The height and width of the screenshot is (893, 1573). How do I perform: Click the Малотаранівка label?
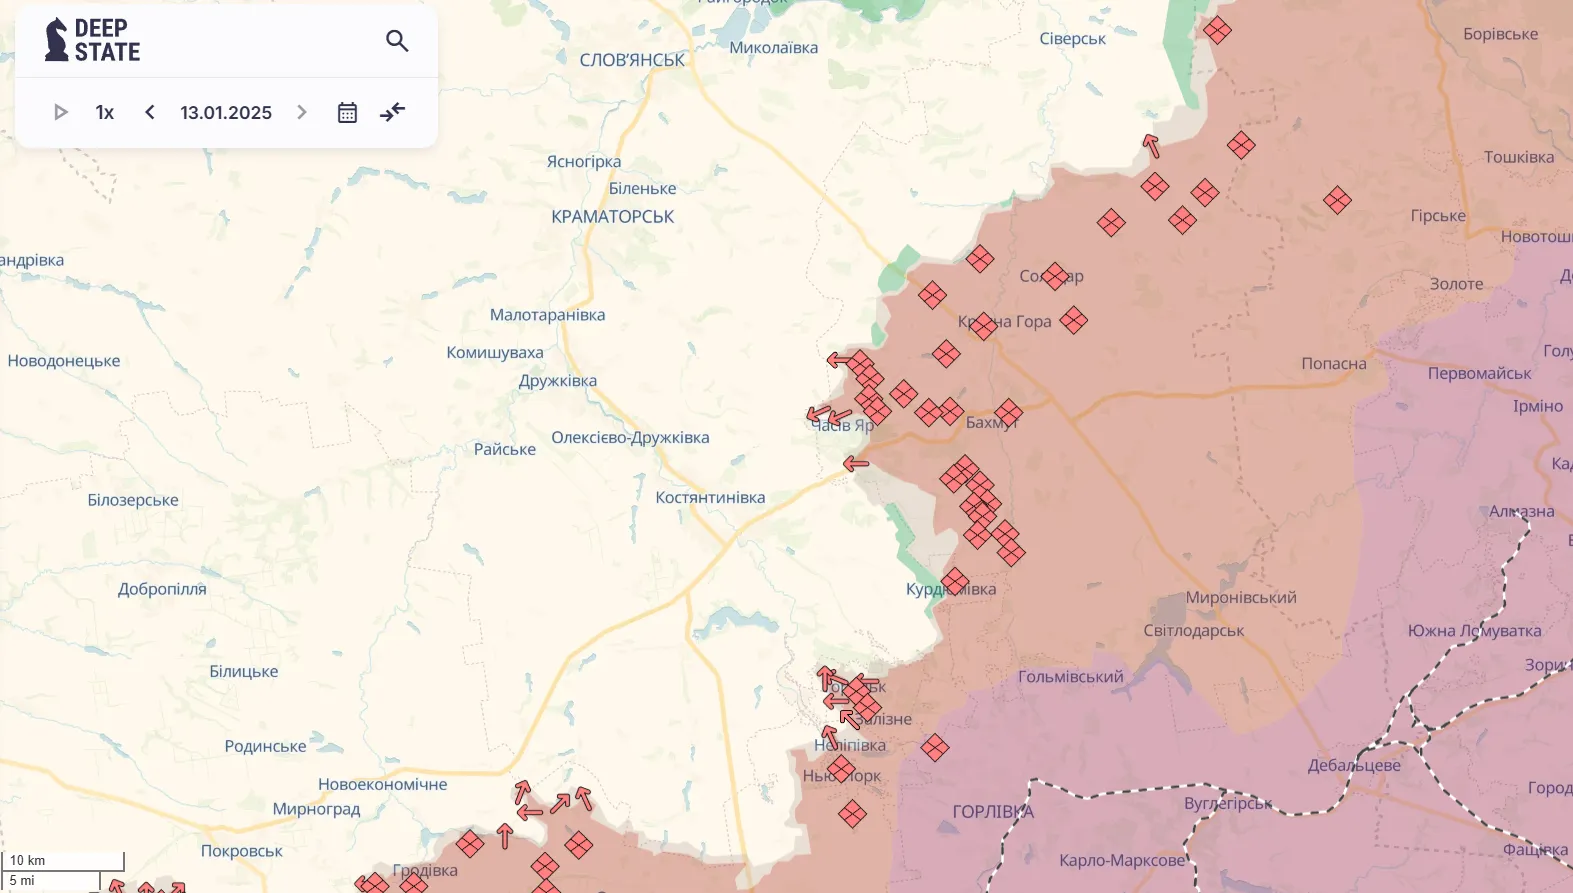coord(547,314)
